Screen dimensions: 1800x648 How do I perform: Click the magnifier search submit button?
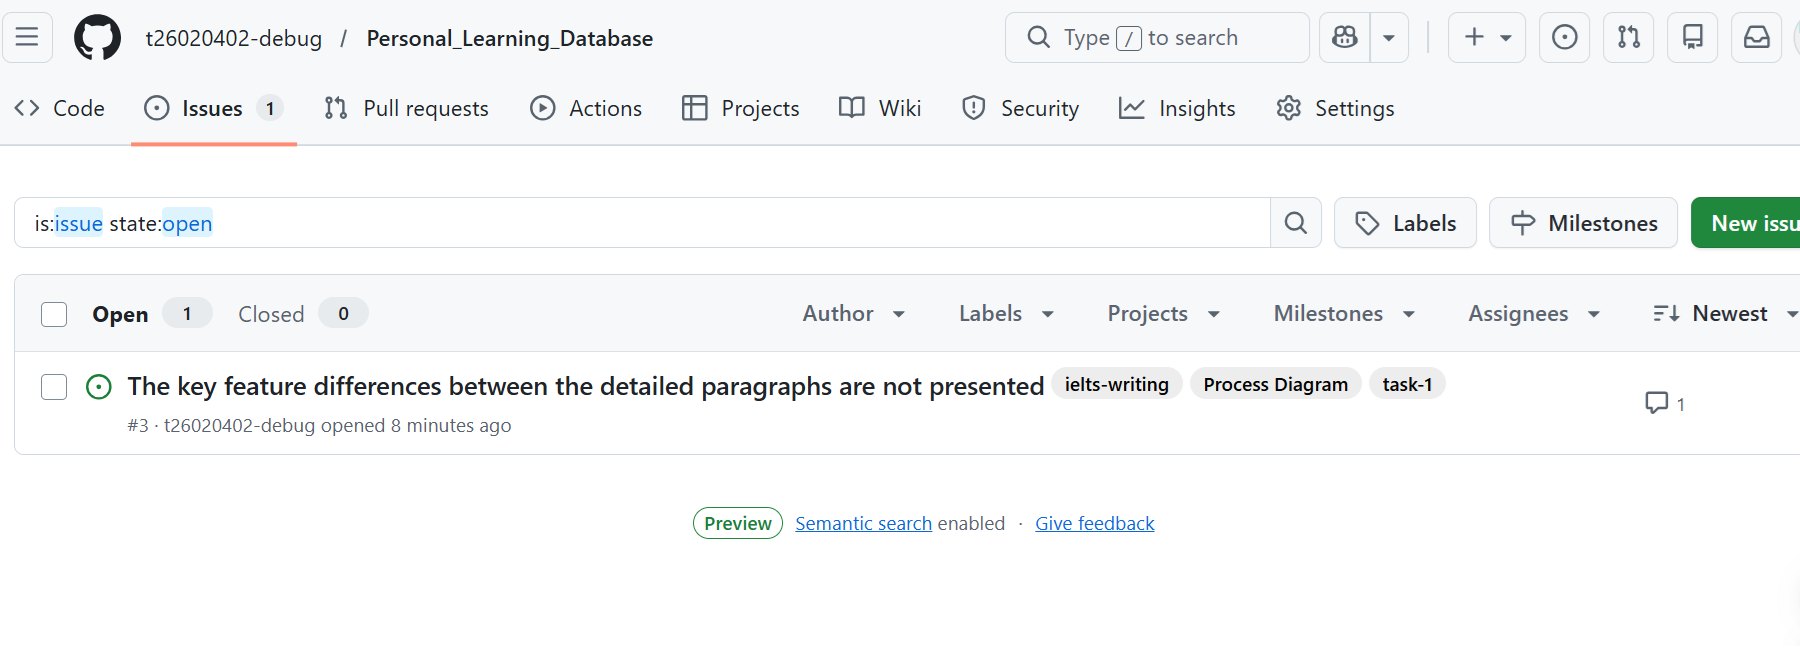coord(1295,223)
